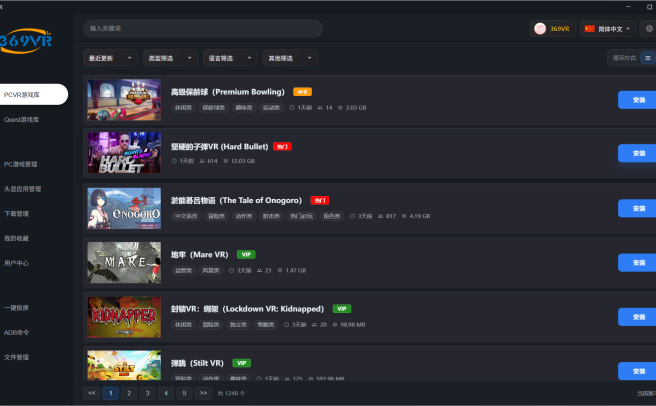
Task: Install Hard Bullet with 安装 button
Action: [637, 153]
